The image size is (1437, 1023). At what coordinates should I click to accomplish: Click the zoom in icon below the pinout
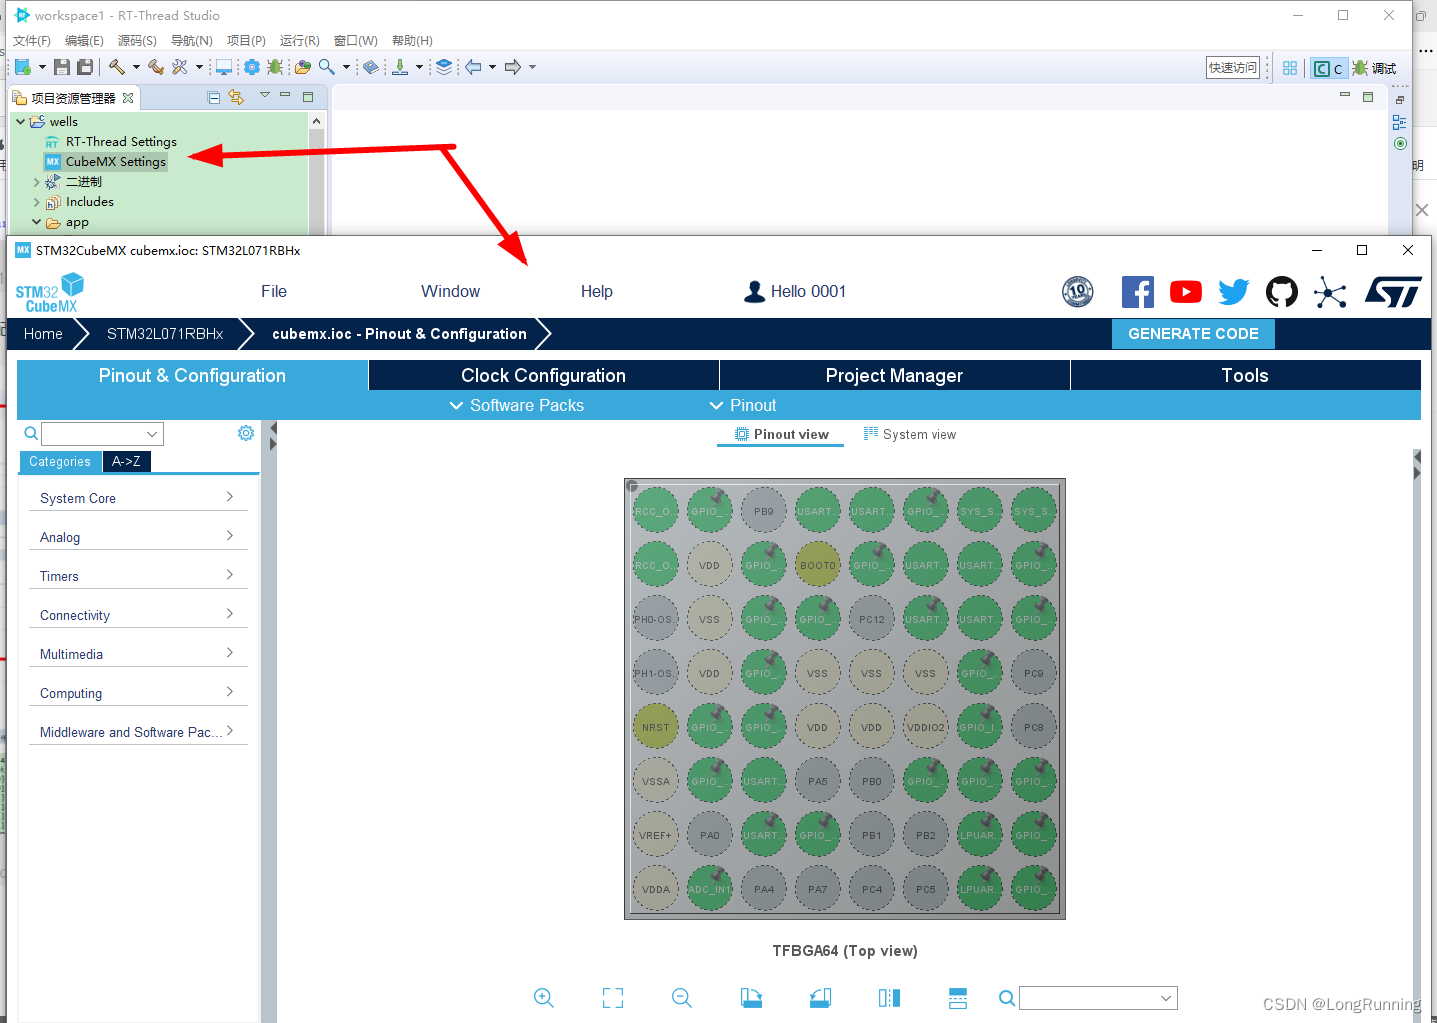[x=544, y=997]
